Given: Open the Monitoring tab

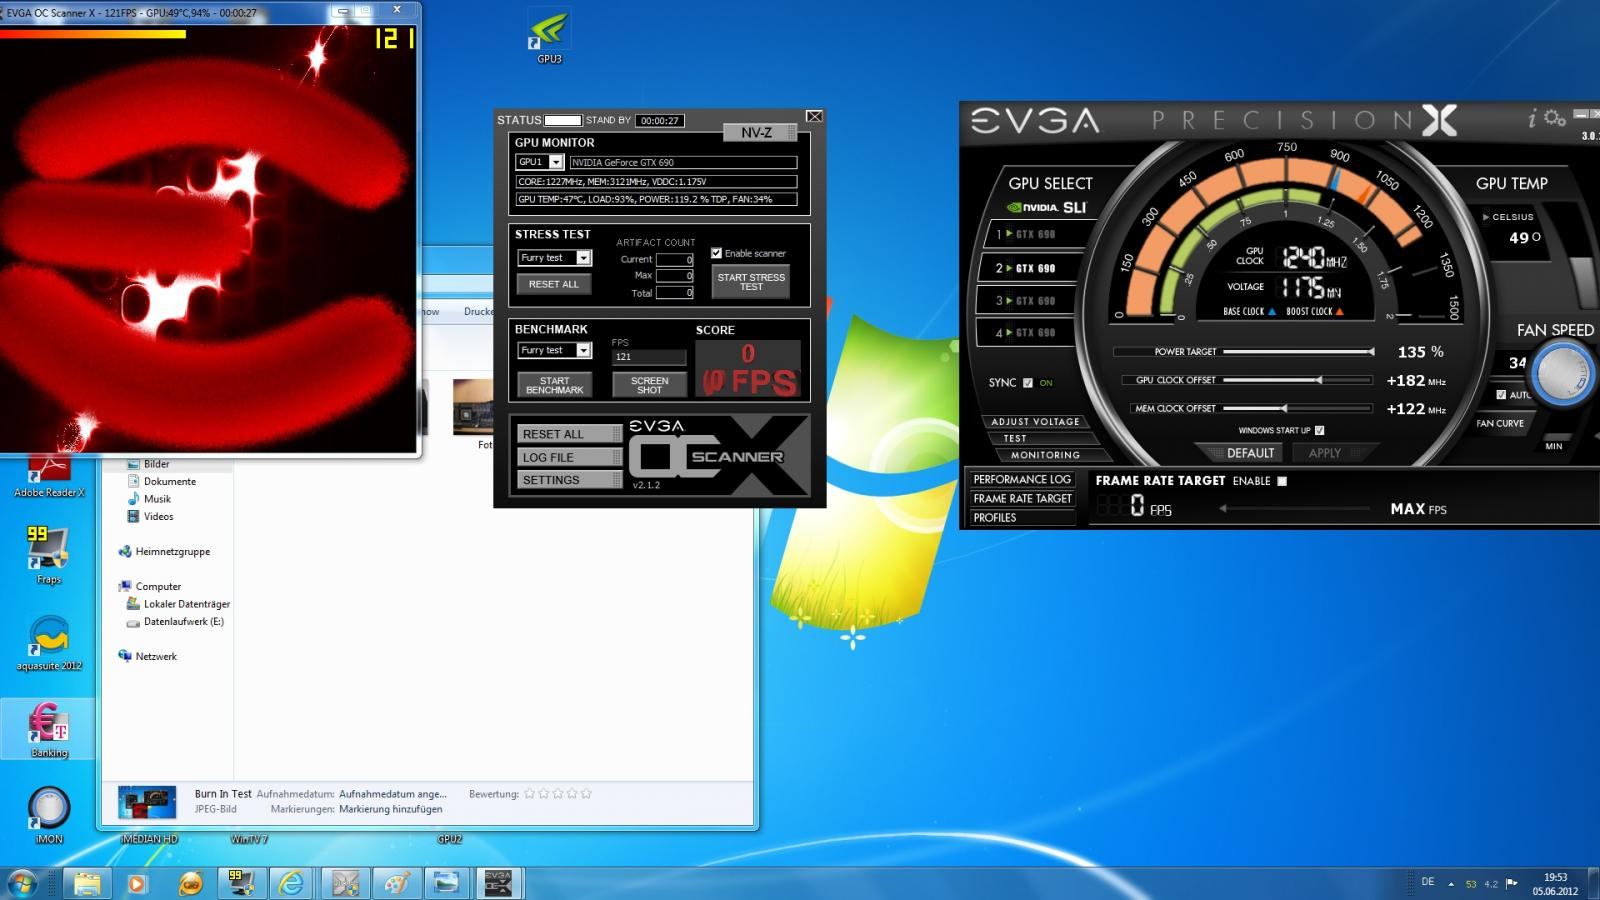Looking at the screenshot, I should point(1045,455).
